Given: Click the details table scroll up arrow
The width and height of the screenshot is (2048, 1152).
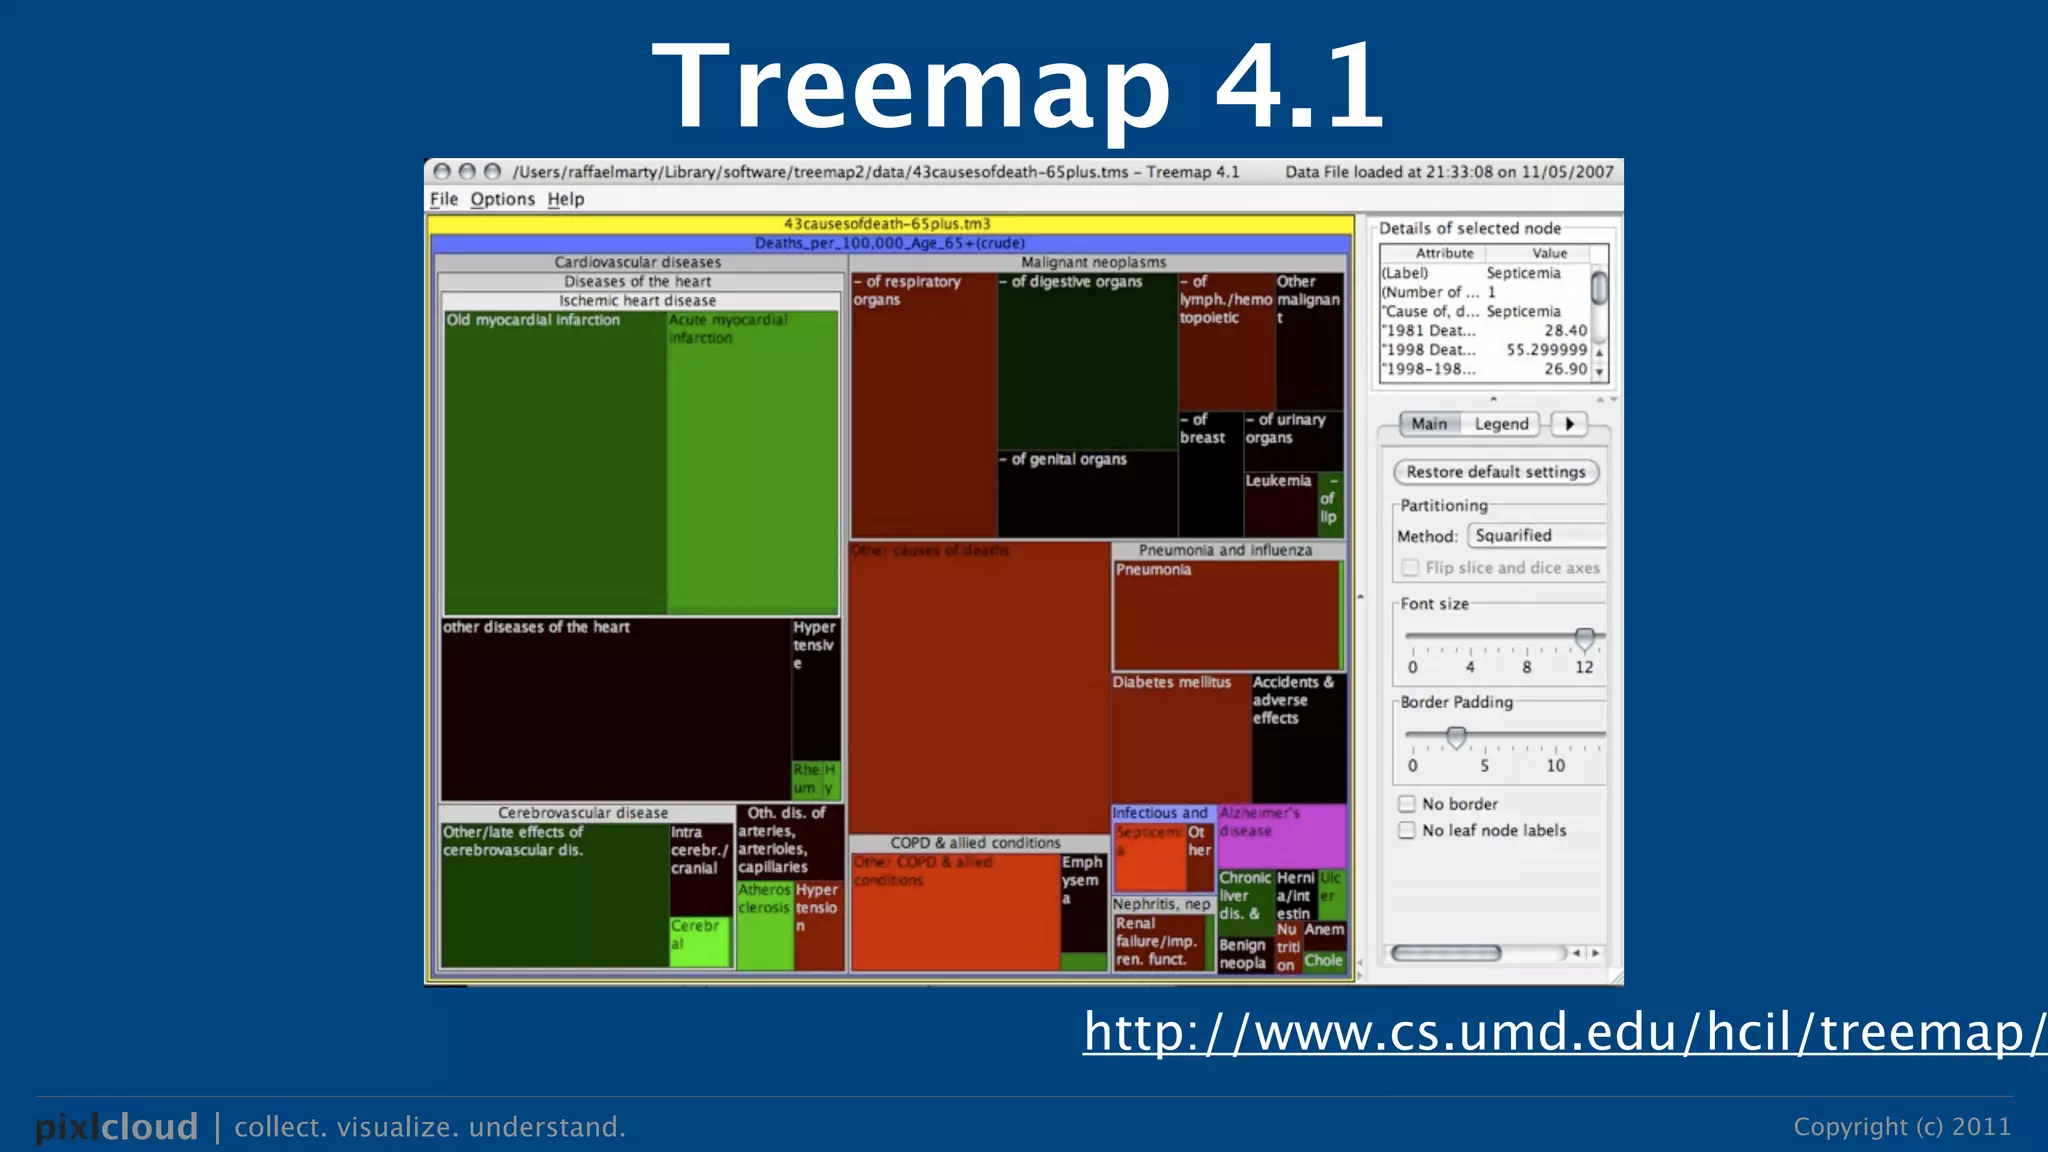Looking at the screenshot, I should (1599, 353).
